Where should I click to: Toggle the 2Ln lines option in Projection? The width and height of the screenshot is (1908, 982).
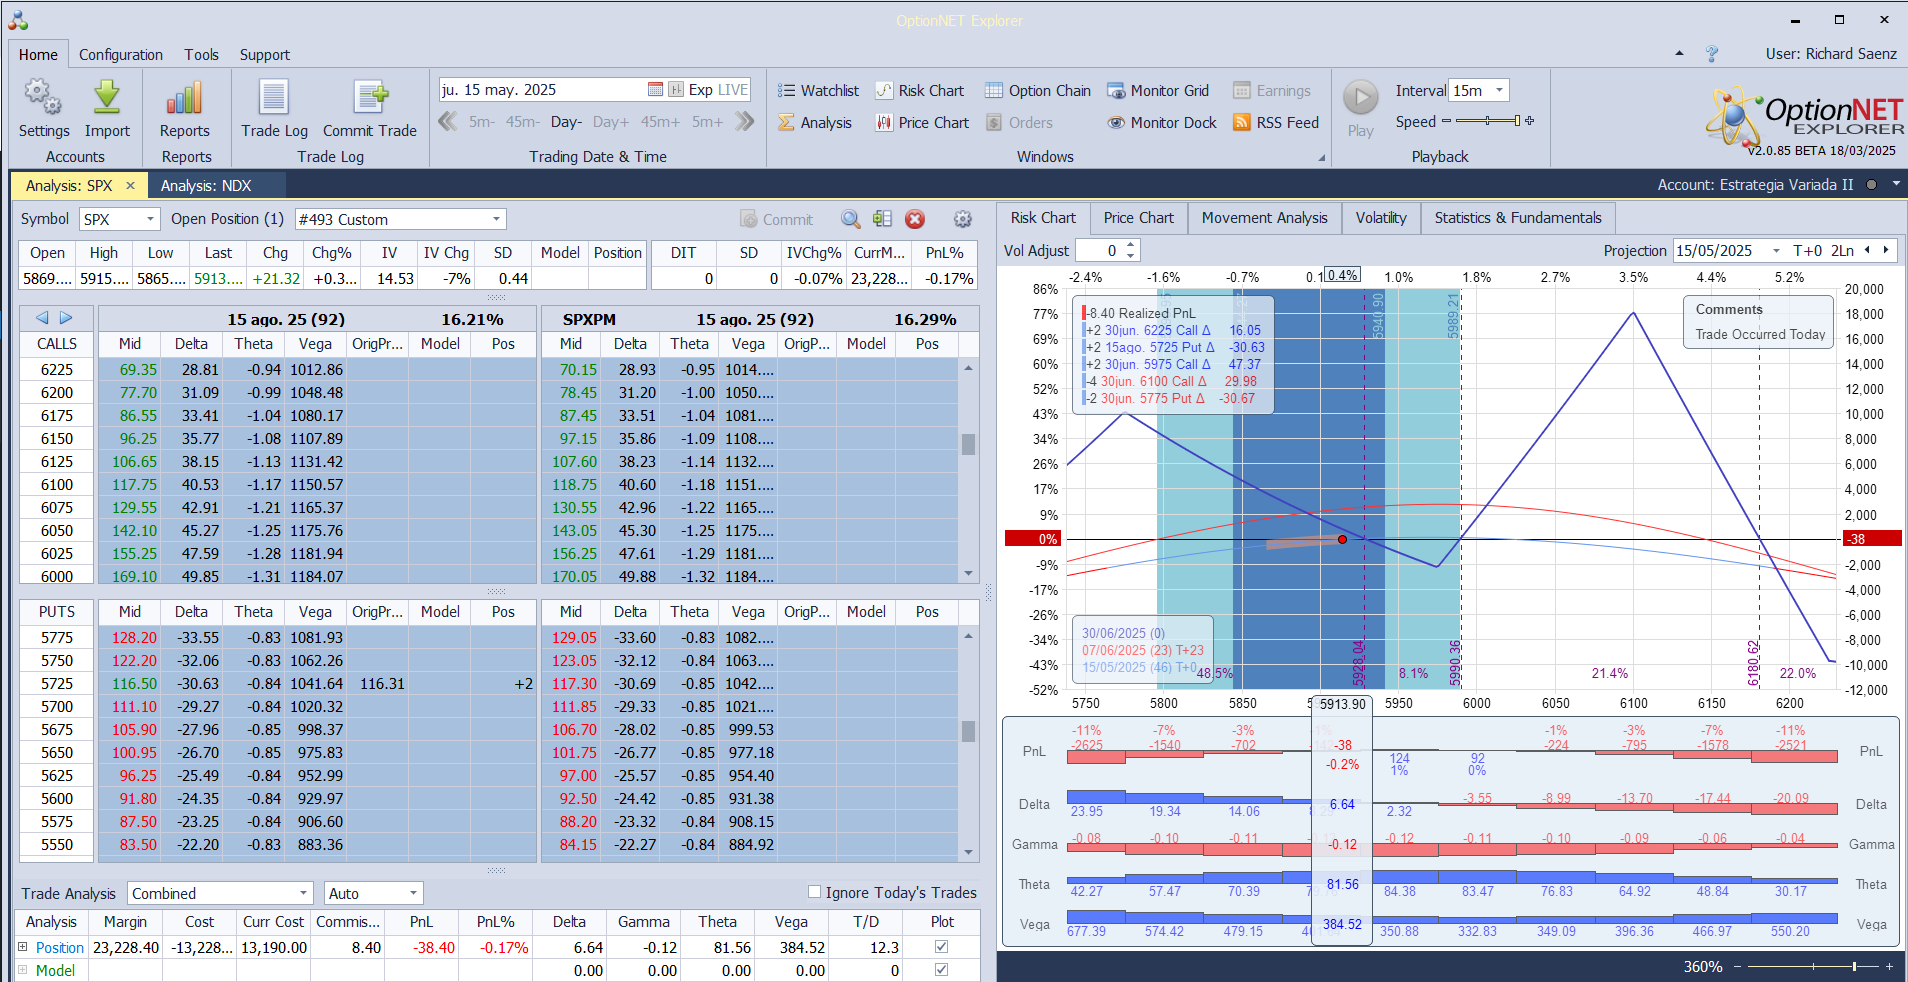tap(1842, 250)
